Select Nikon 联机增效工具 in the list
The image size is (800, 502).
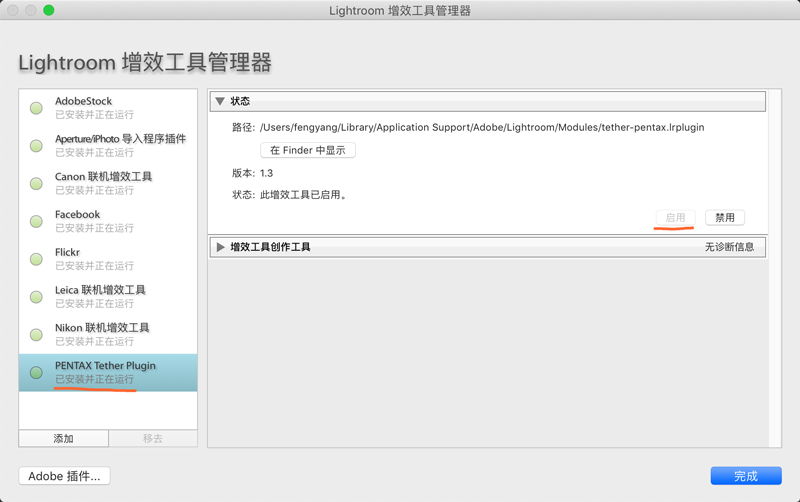[108, 334]
